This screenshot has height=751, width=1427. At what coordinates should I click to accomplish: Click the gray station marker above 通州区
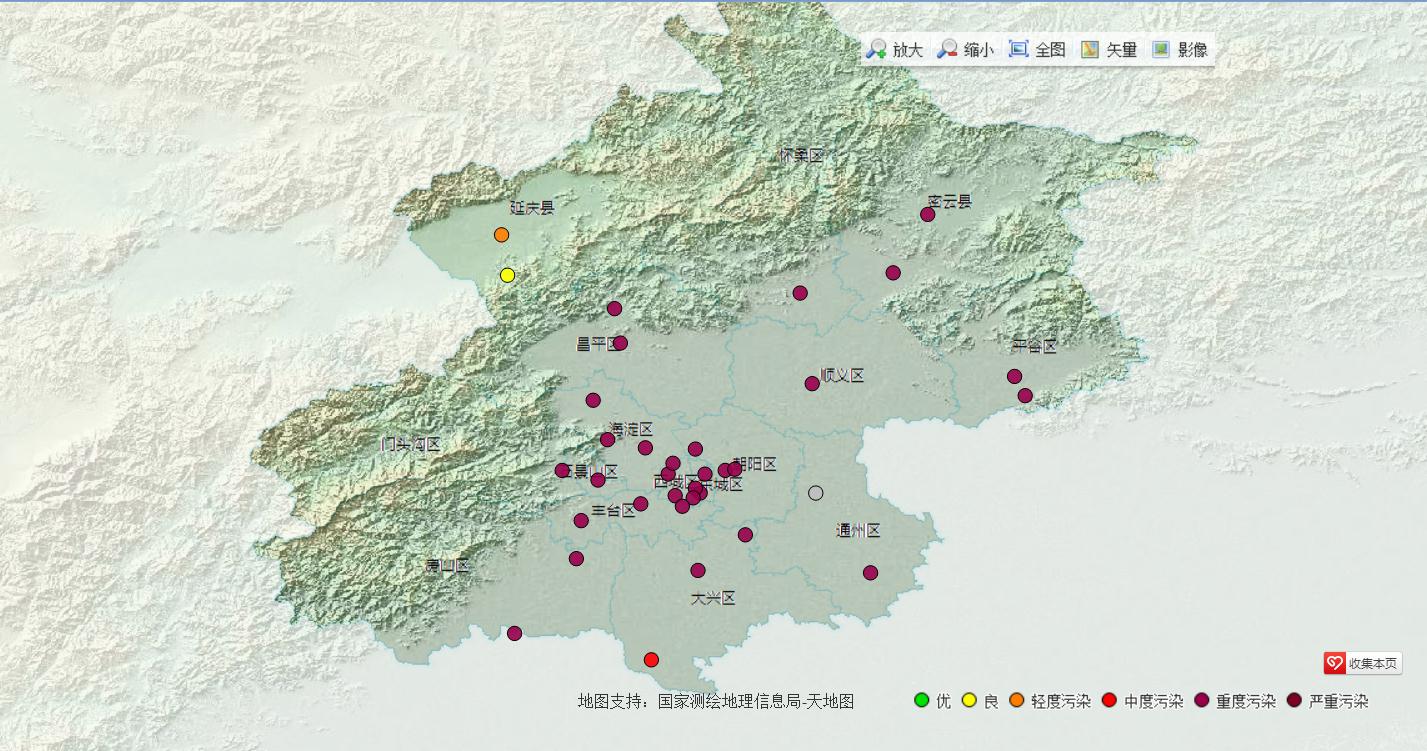pyautogui.click(x=816, y=493)
